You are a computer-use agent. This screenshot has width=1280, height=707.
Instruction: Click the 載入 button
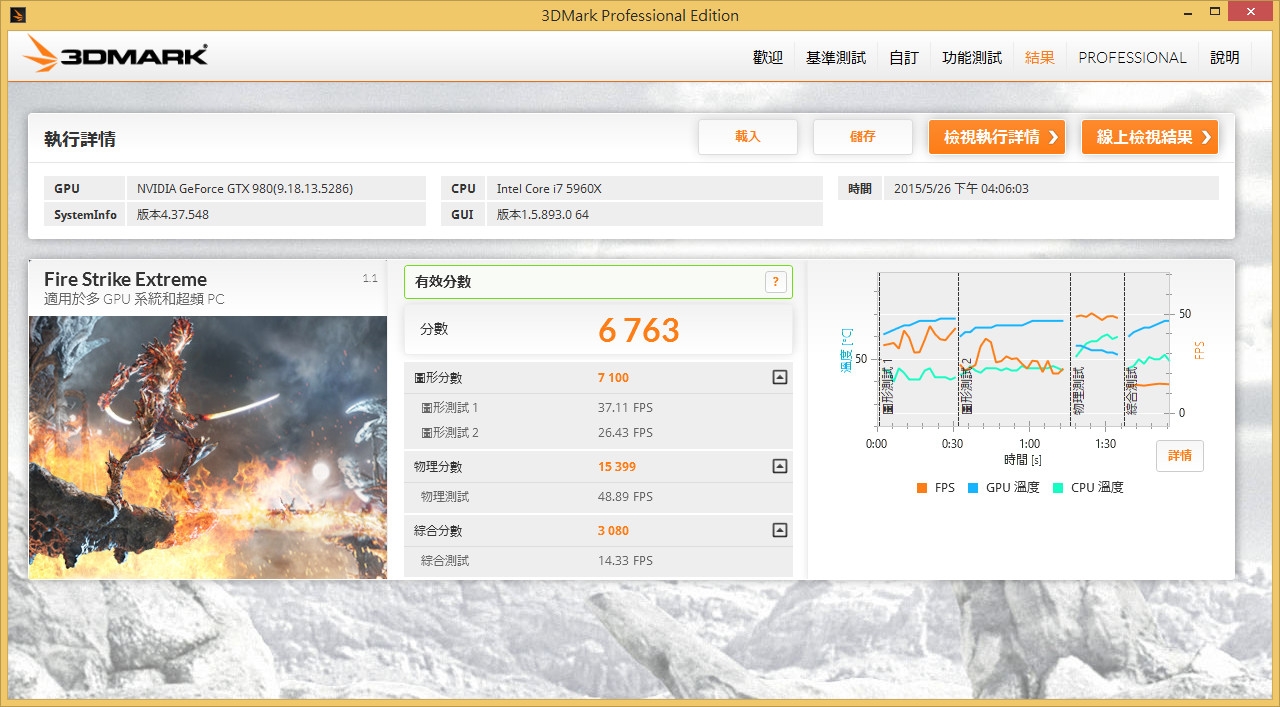(x=748, y=137)
